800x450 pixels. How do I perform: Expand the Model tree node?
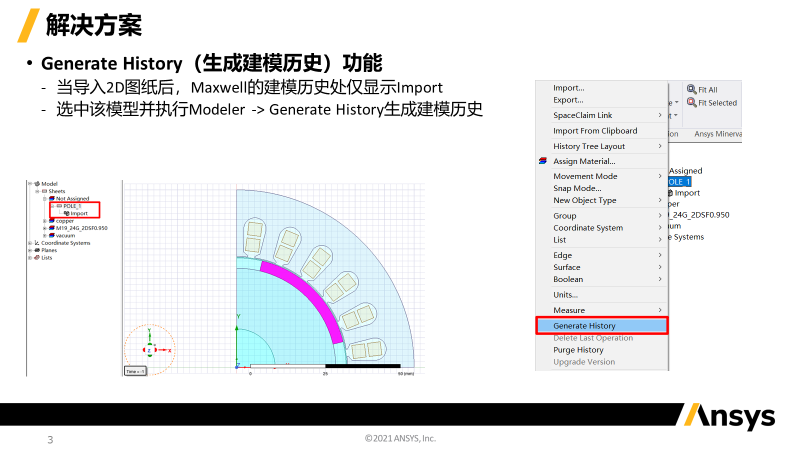(30, 184)
